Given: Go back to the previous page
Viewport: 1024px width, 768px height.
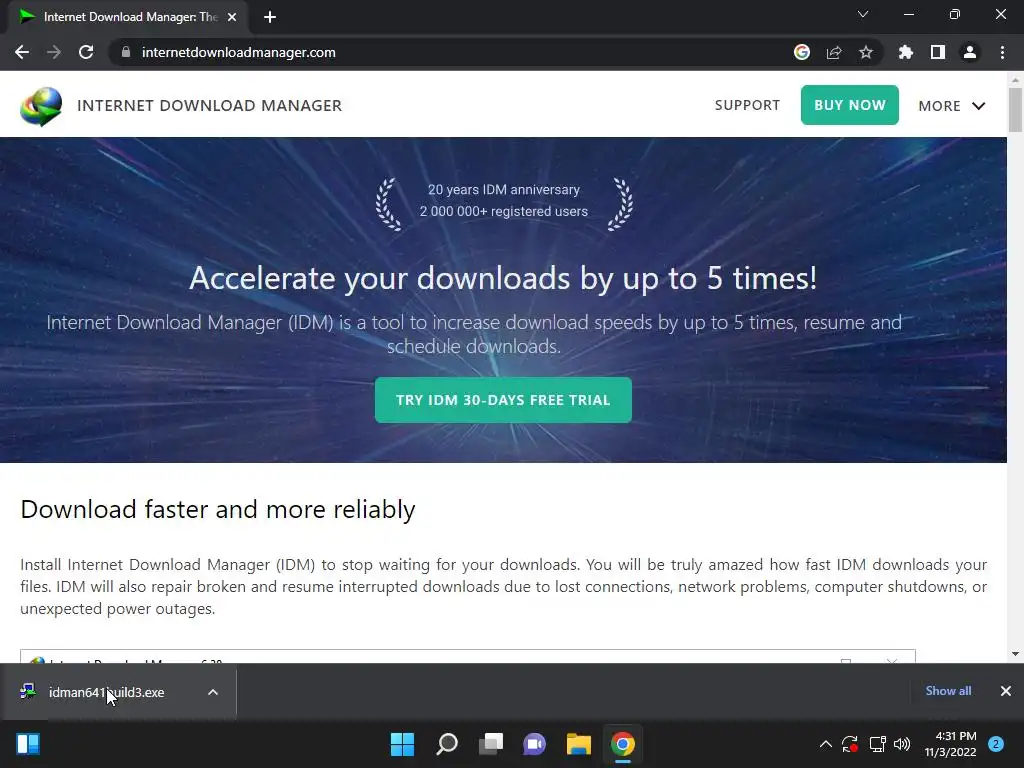Looking at the screenshot, I should tap(22, 52).
